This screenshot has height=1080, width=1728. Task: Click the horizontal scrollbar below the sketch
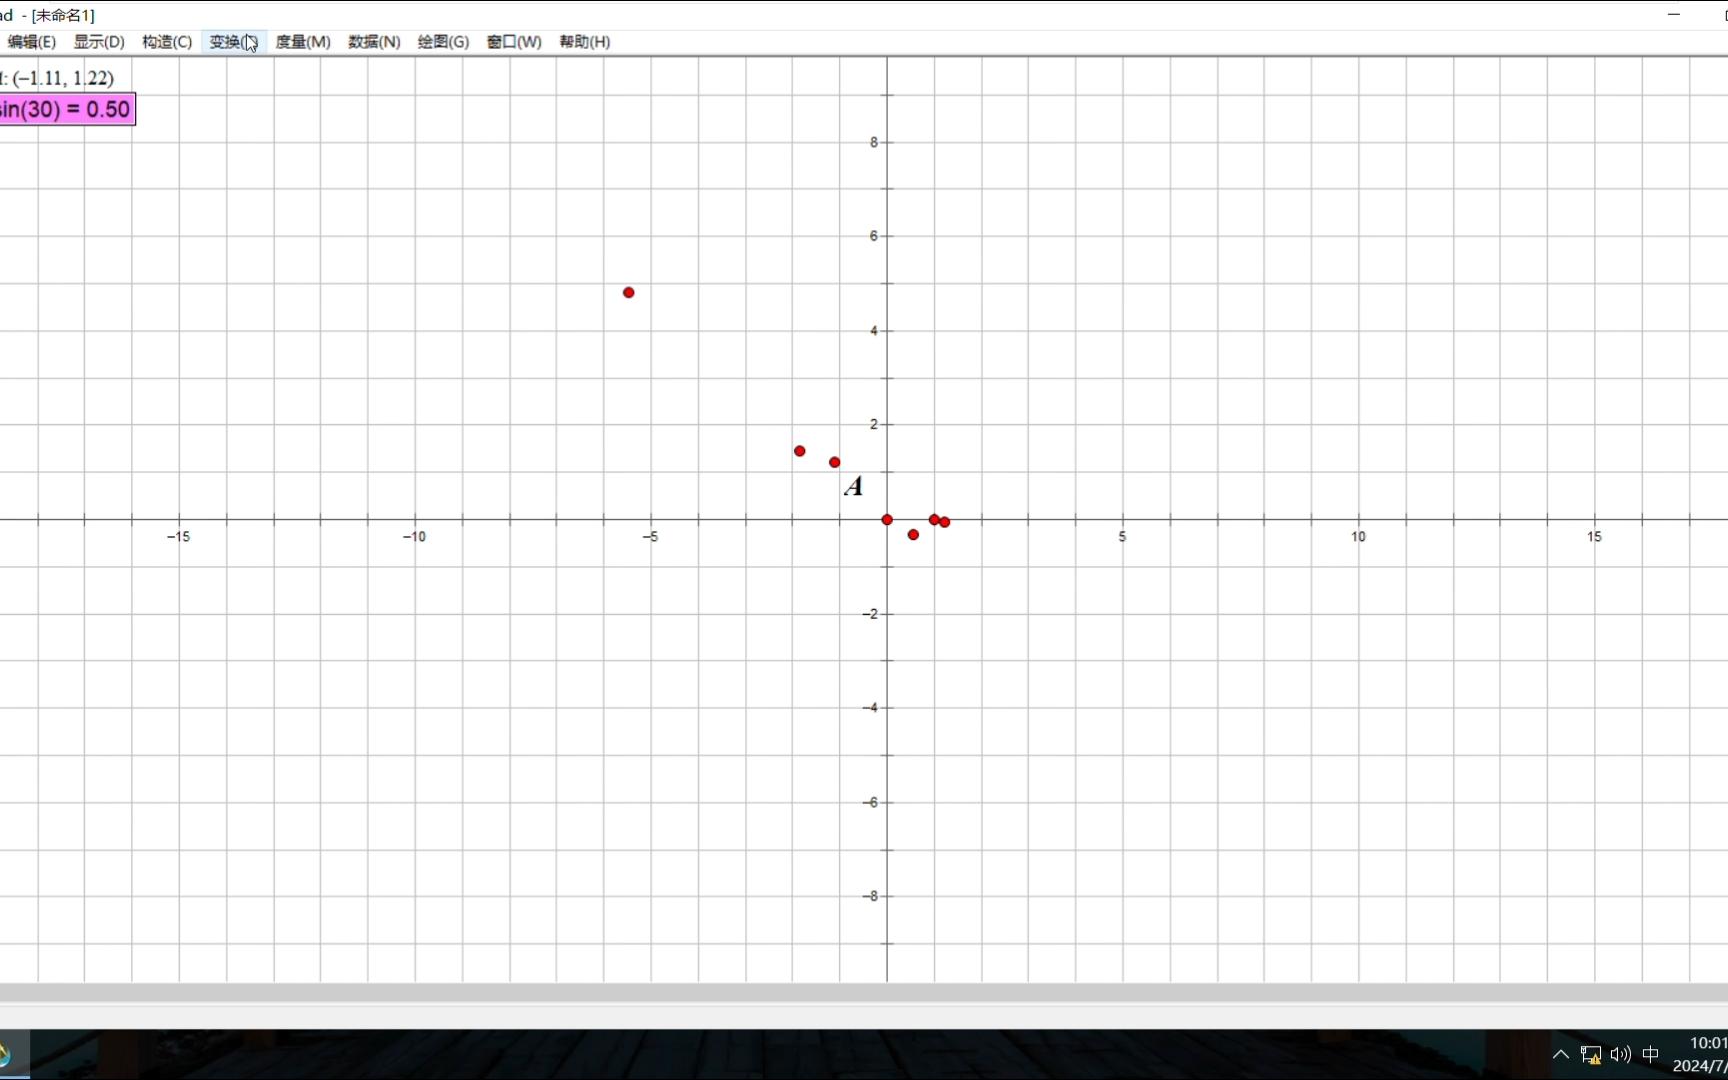(x=864, y=992)
